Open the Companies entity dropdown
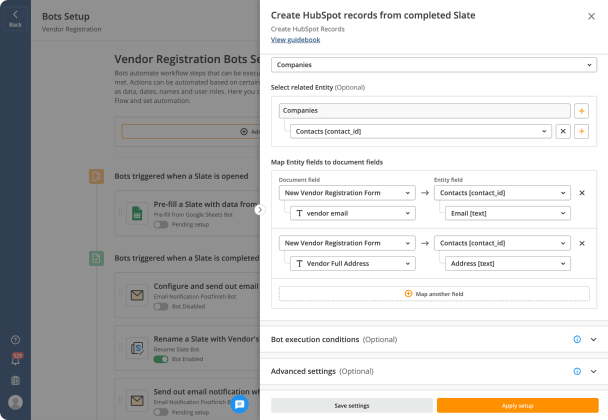608x420 pixels. [x=434, y=65]
